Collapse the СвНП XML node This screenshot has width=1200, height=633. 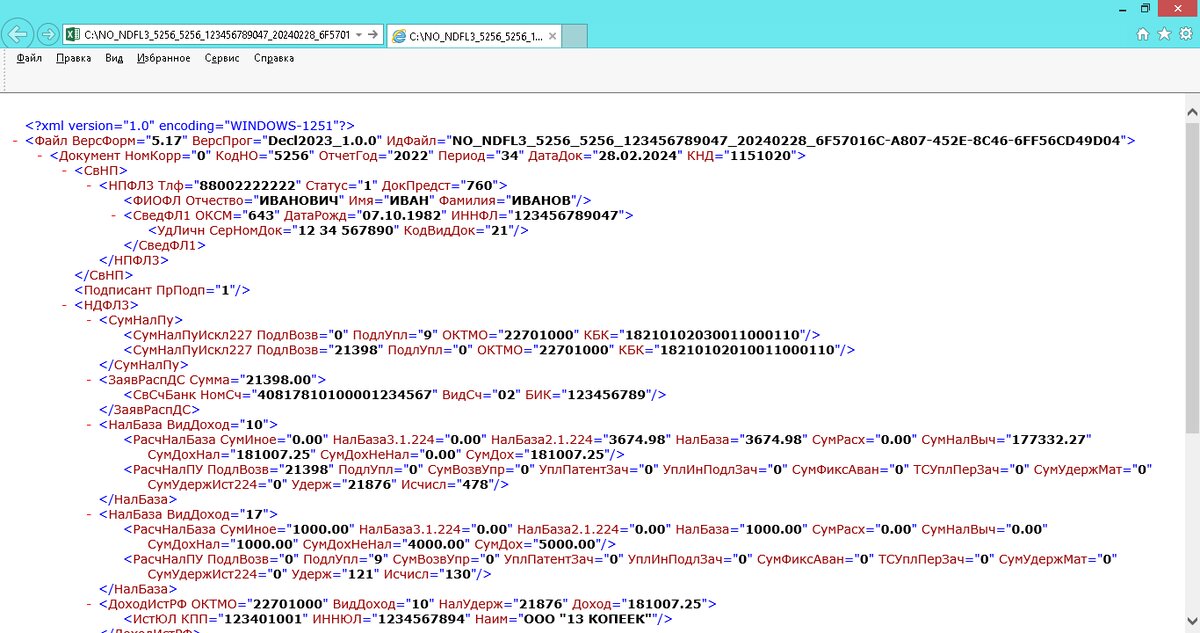click(64, 170)
